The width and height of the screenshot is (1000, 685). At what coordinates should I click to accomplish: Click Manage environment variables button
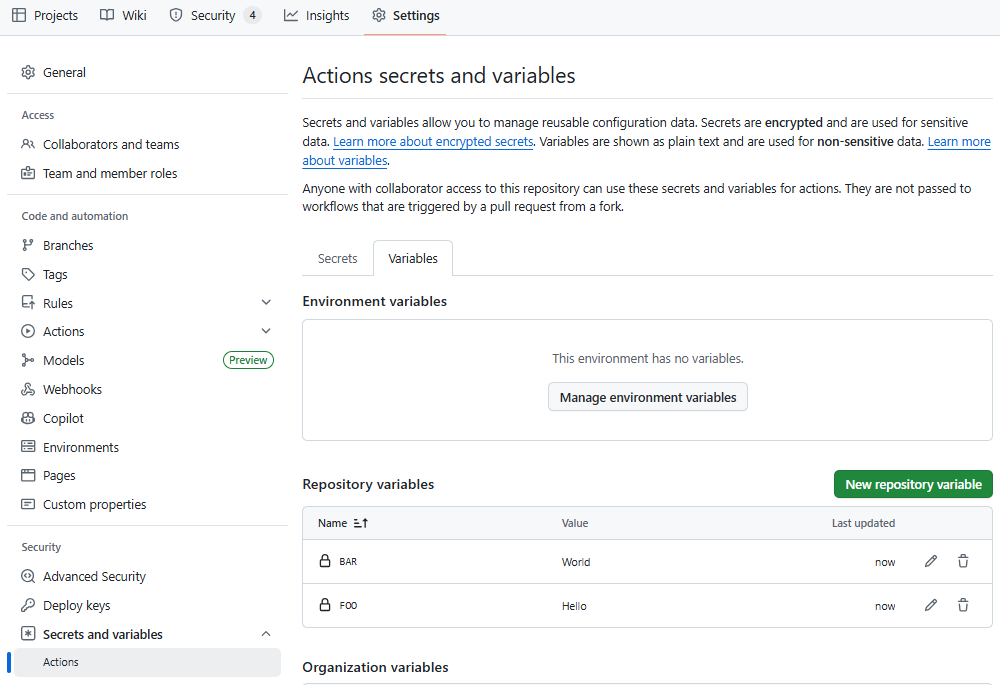click(648, 398)
